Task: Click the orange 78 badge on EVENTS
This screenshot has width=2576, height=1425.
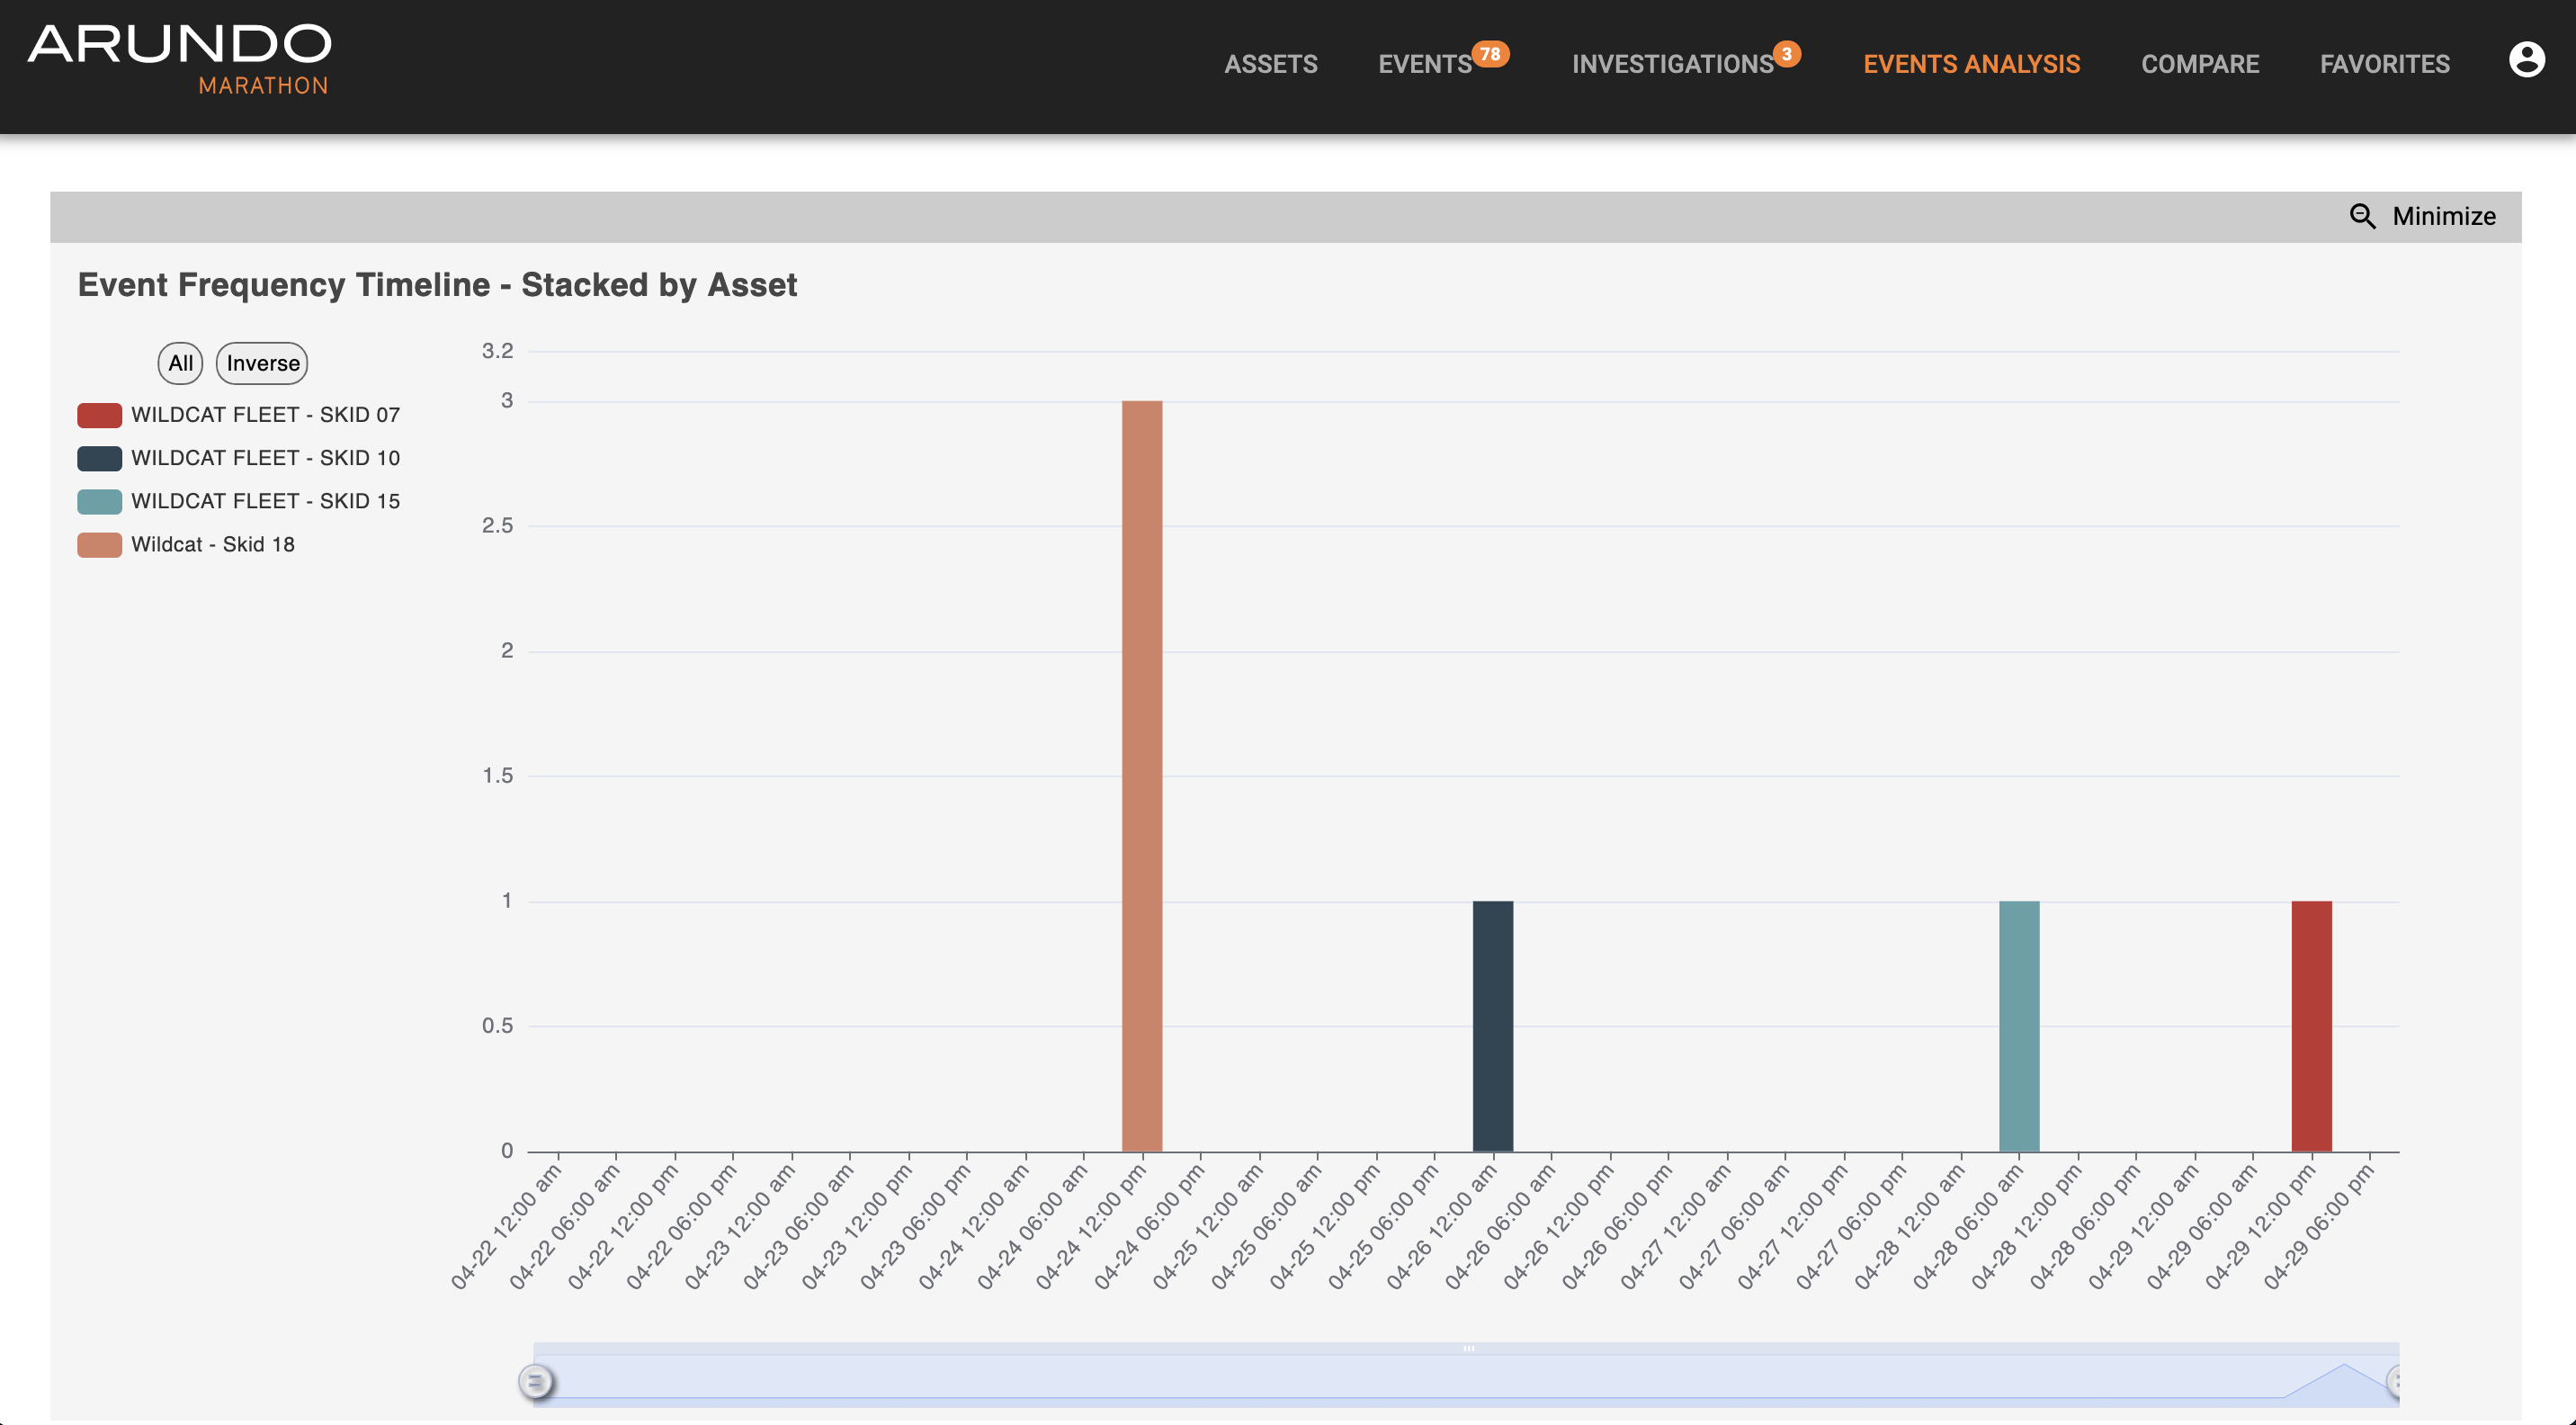Action: click(1490, 53)
